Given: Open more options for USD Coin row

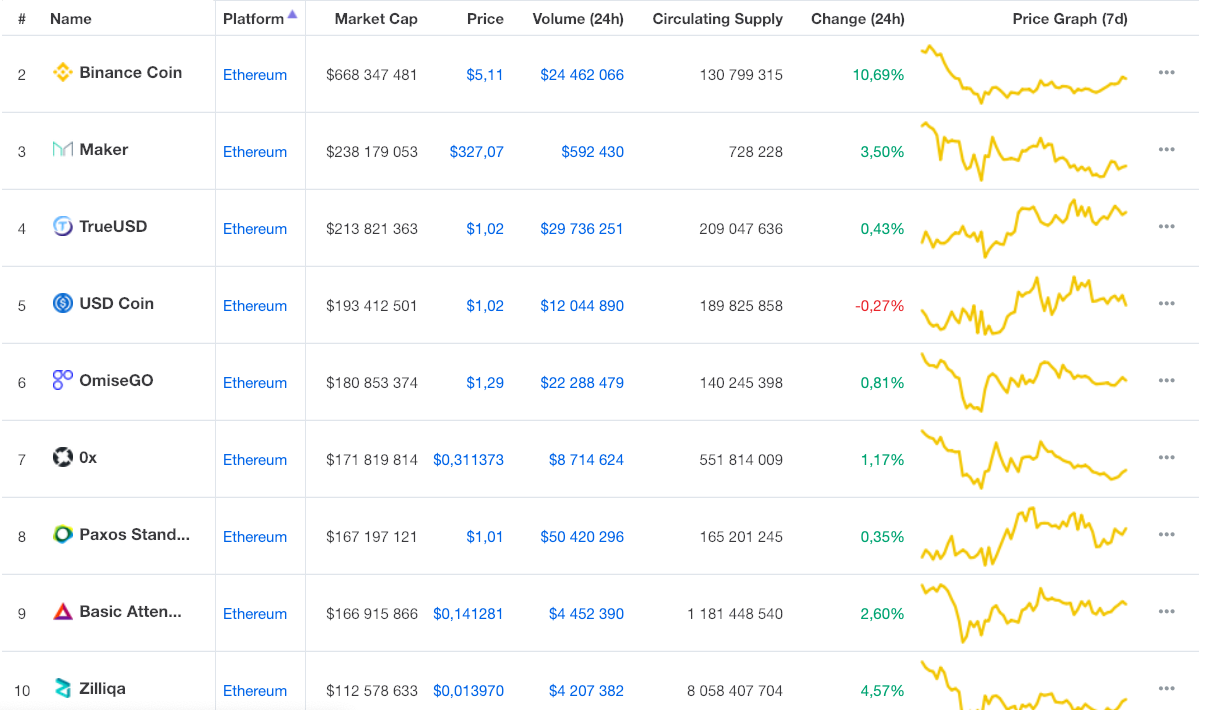Looking at the screenshot, I should (x=1166, y=304).
